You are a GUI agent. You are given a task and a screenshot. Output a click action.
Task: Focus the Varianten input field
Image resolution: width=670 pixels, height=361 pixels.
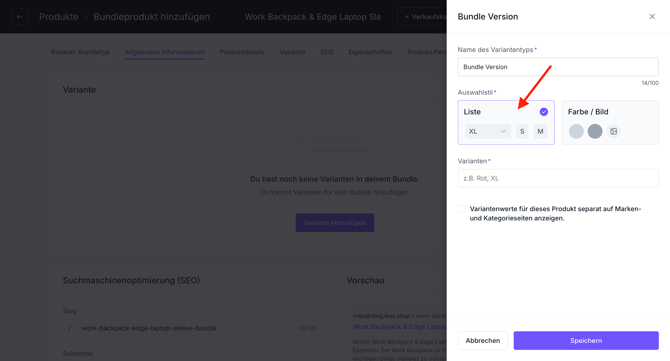pyautogui.click(x=558, y=179)
